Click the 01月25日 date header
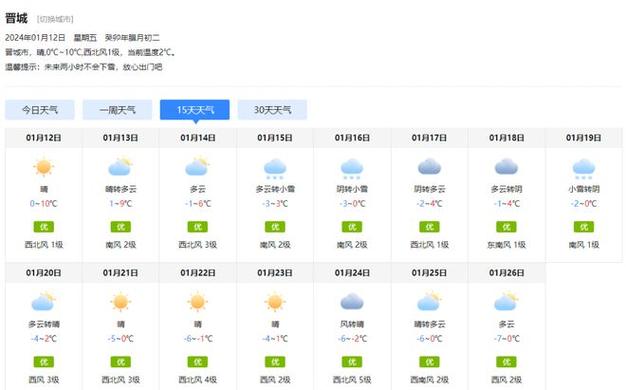The image size is (626, 390). (x=429, y=273)
